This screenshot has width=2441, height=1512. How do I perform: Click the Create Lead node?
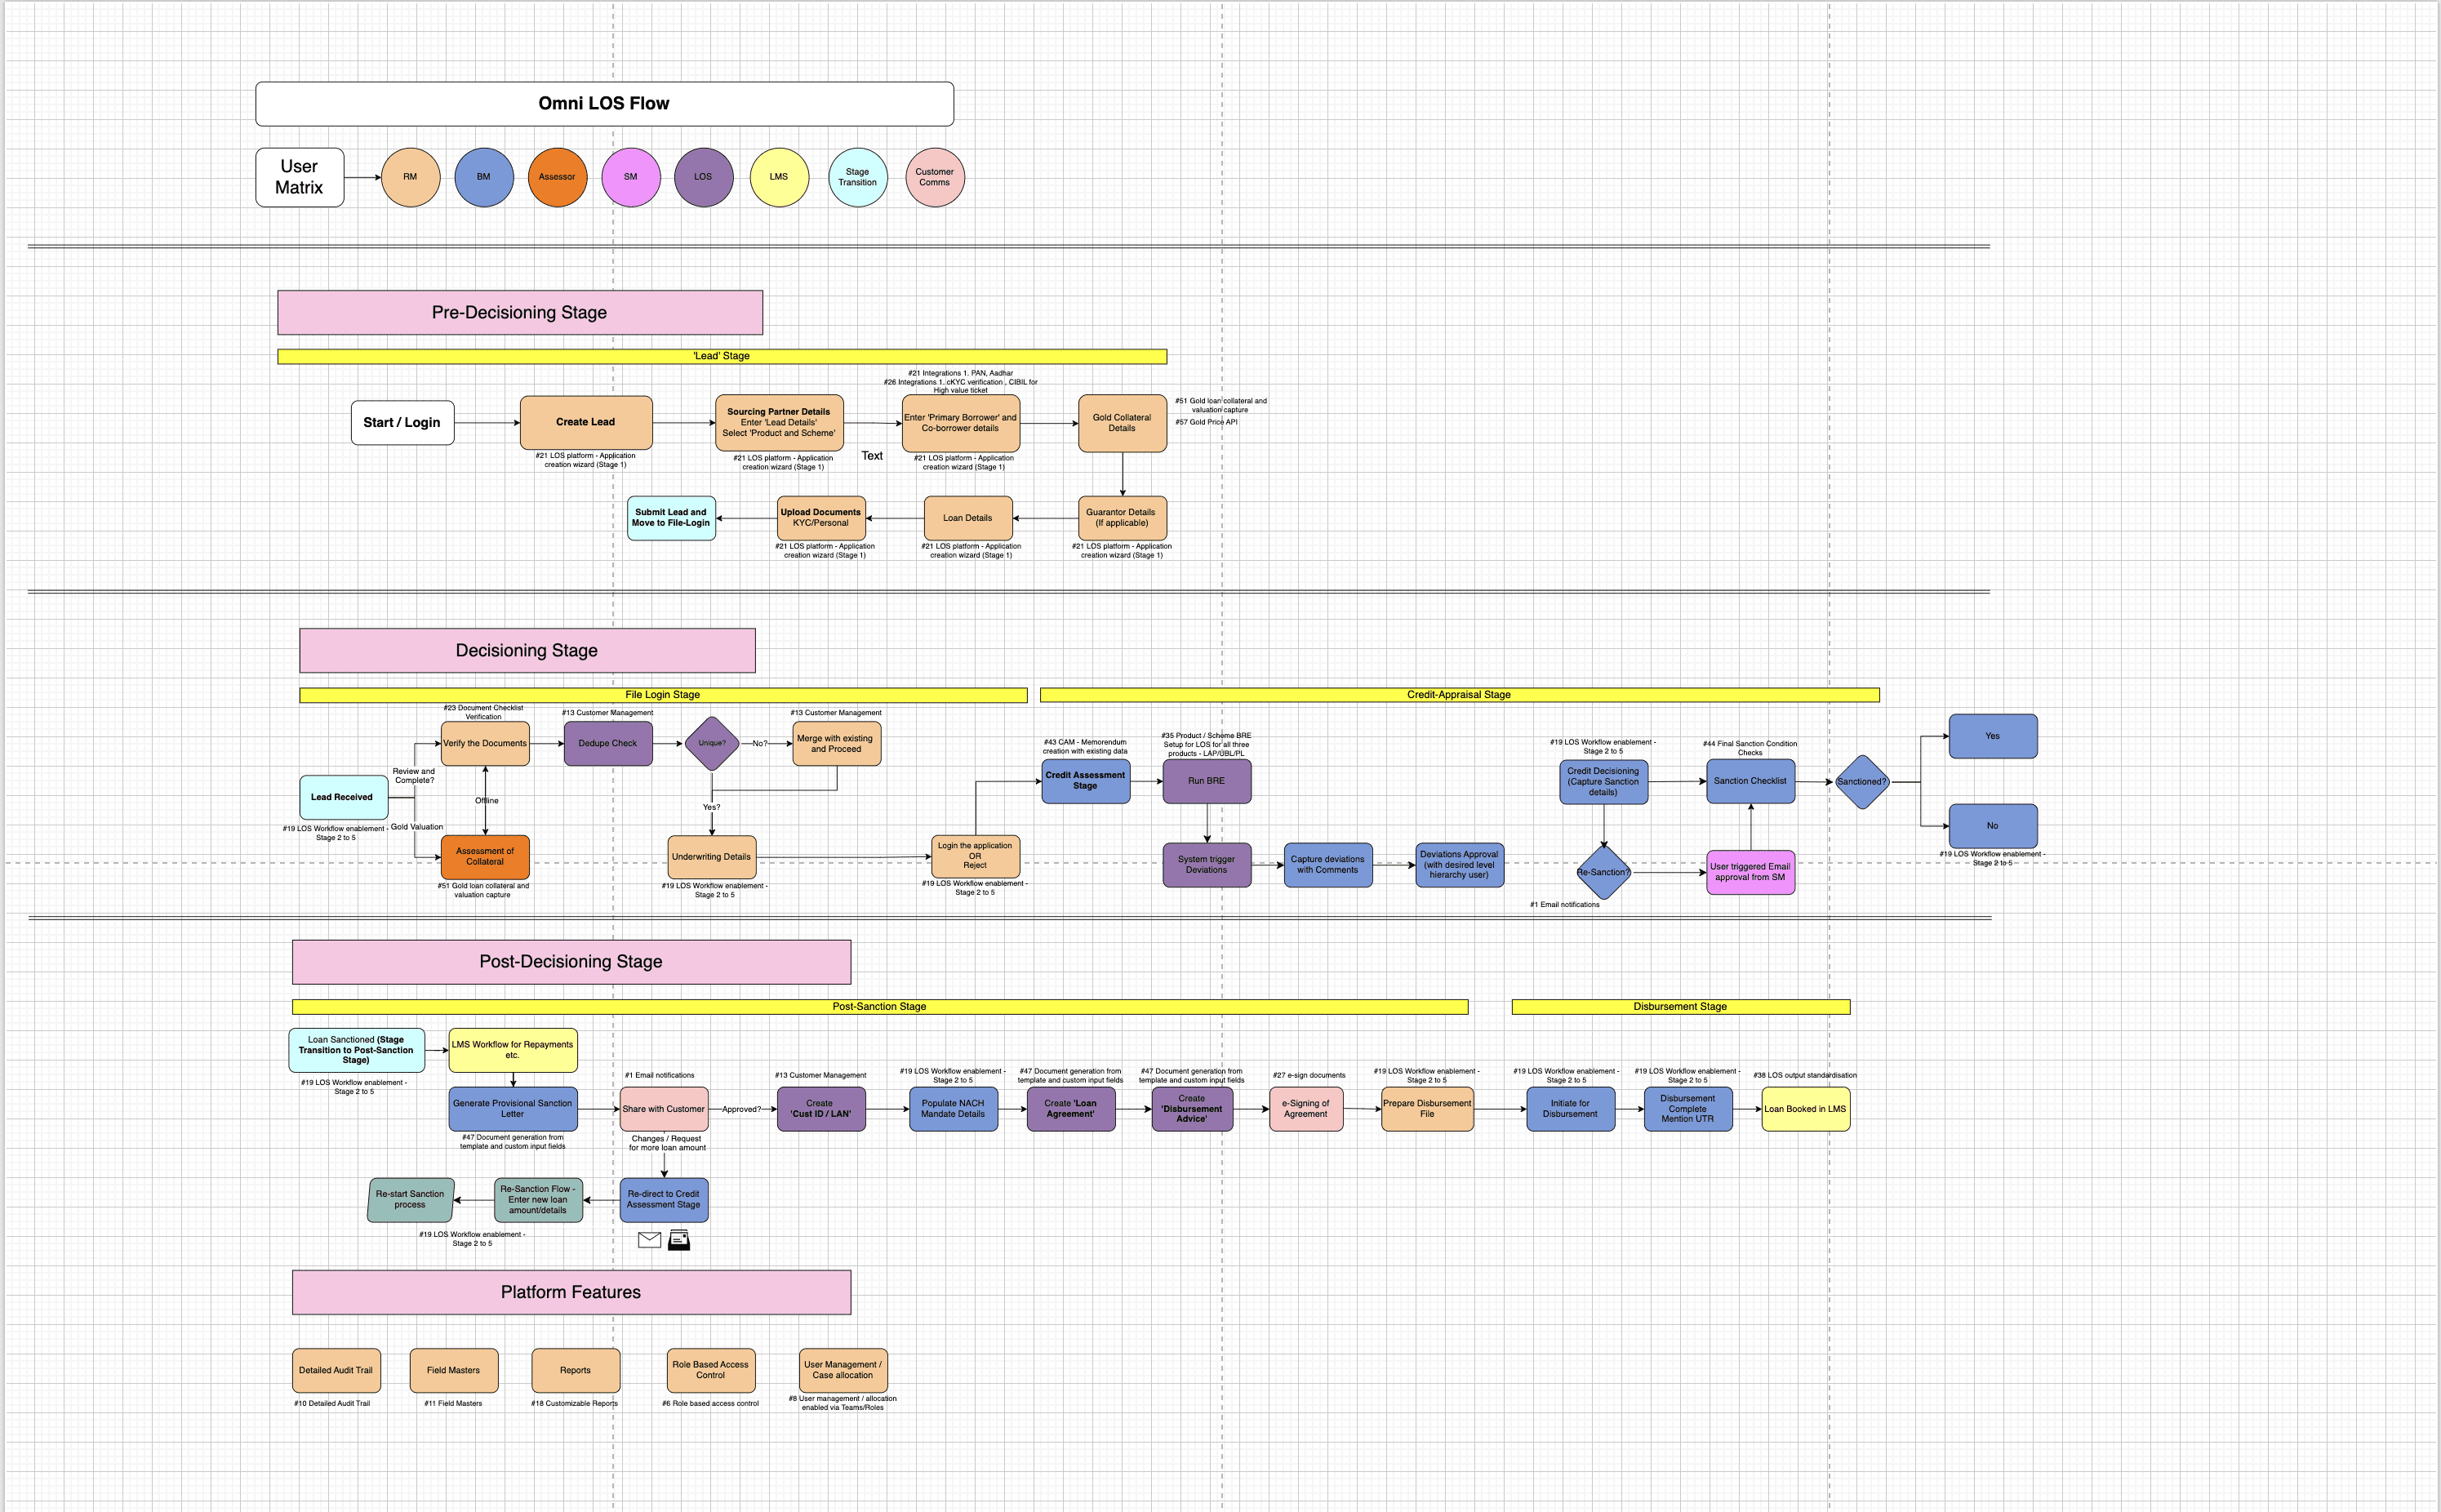pyautogui.click(x=586, y=422)
